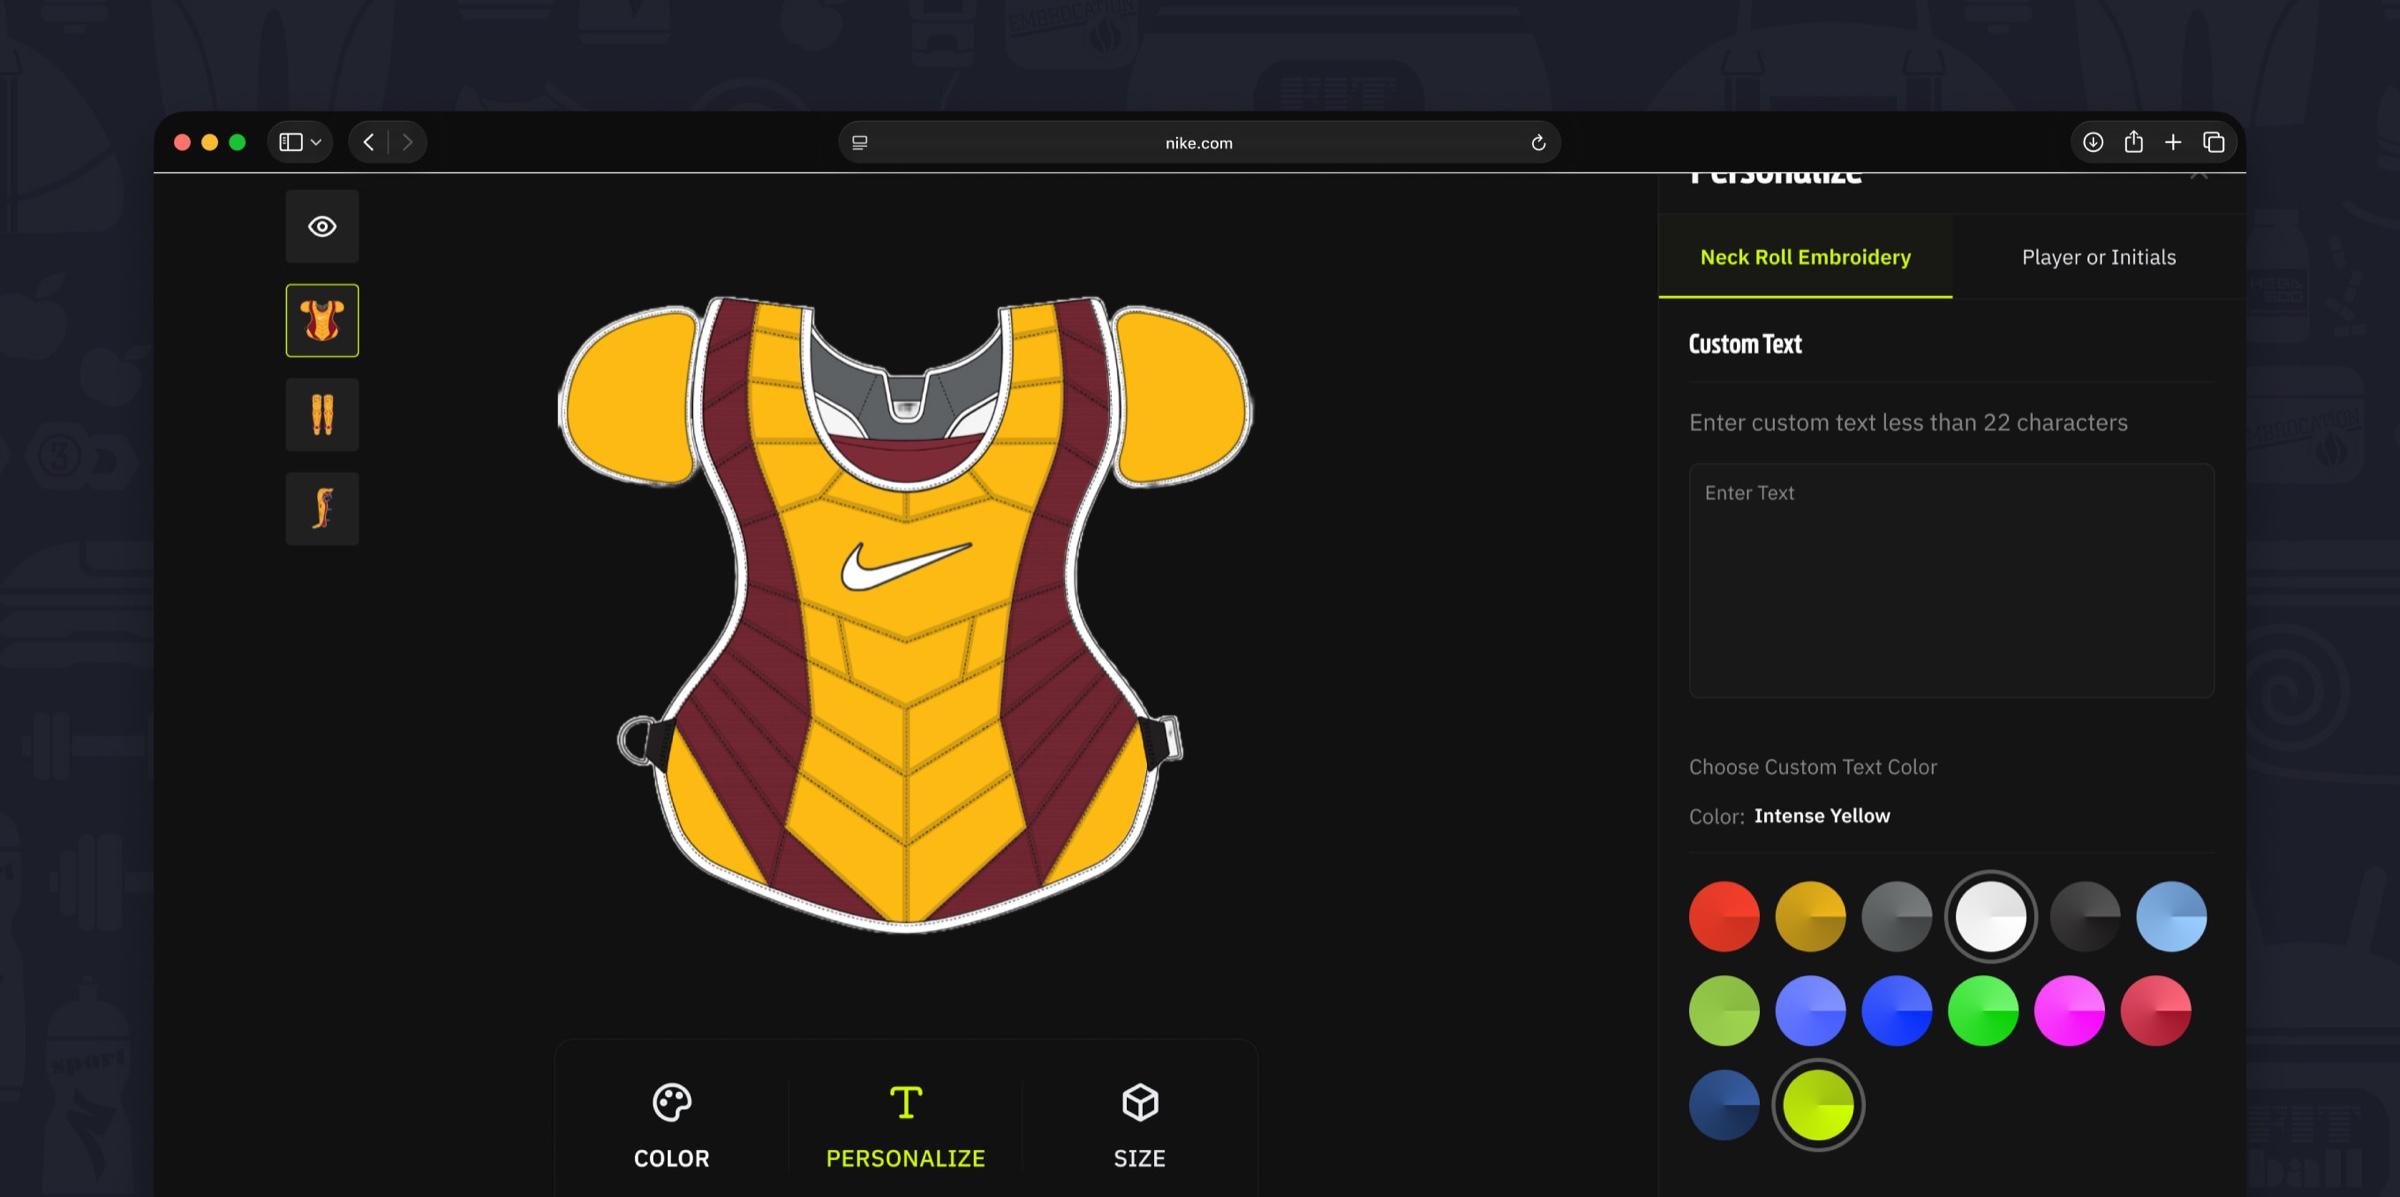
Task: Choose the light green text color swatch
Action: coord(1724,1011)
